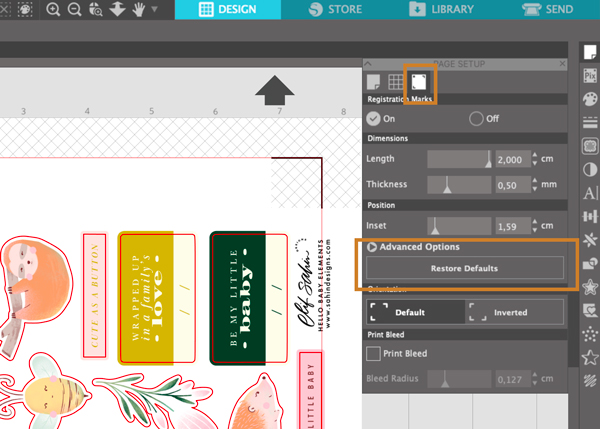The height and width of the screenshot is (429, 600).
Task: Click the upward media feed arrow on mat
Action: [274, 90]
